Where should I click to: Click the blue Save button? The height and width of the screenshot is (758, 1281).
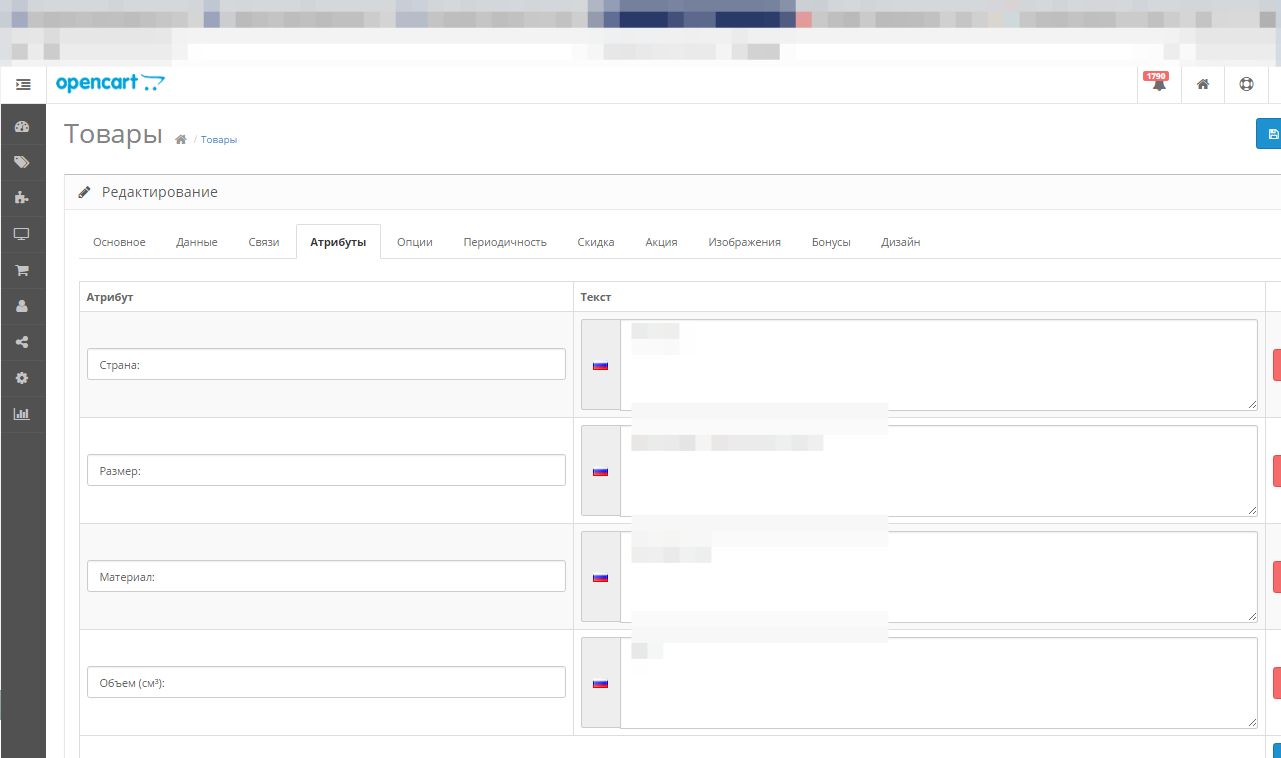(x=1269, y=134)
